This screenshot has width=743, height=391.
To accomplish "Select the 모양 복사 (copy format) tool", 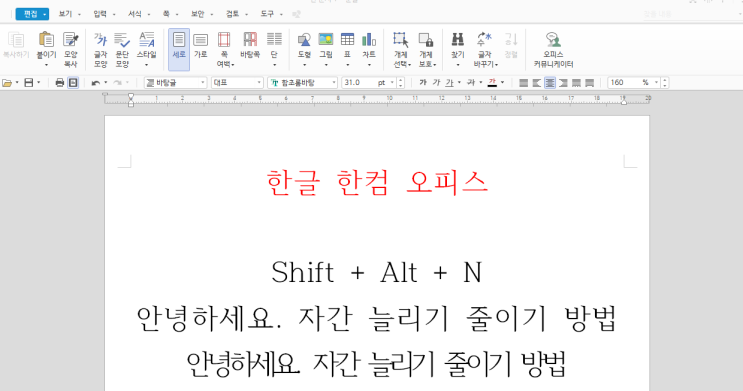I will [x=71, y=49].
